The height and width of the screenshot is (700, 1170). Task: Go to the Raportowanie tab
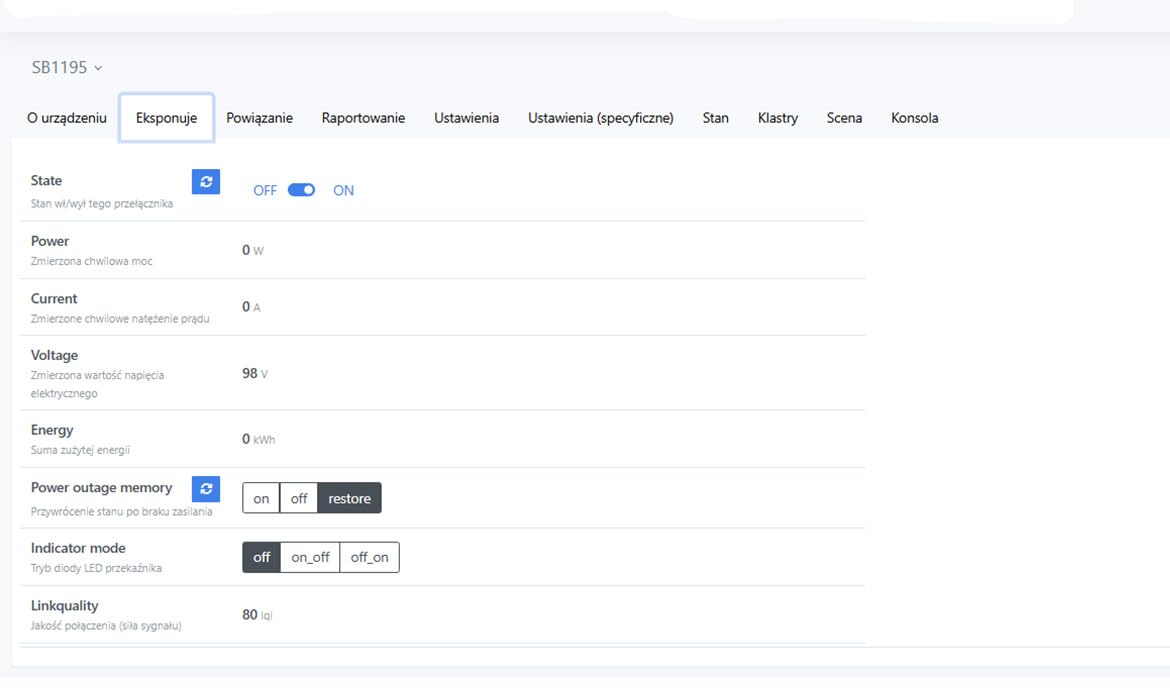point(363,118)
